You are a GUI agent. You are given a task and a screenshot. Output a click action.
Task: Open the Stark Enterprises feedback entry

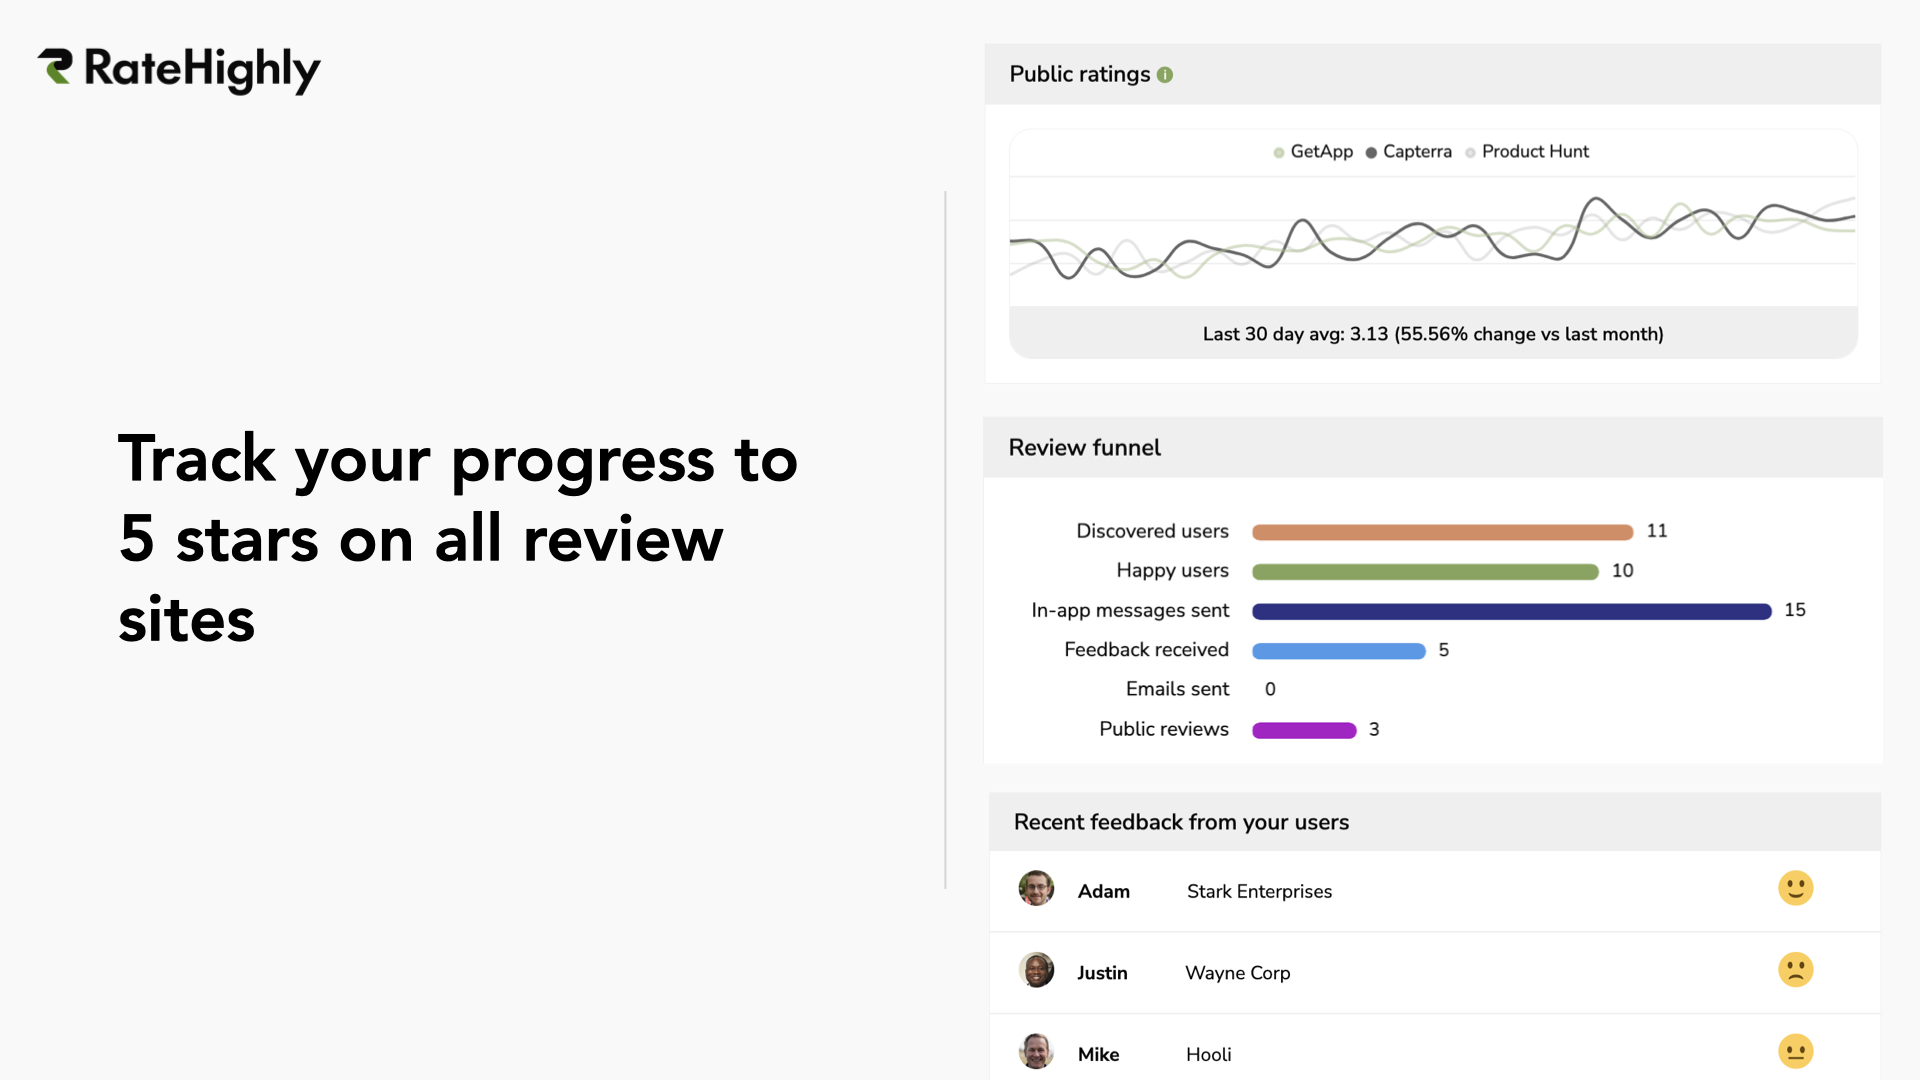tap(1258, 891)
